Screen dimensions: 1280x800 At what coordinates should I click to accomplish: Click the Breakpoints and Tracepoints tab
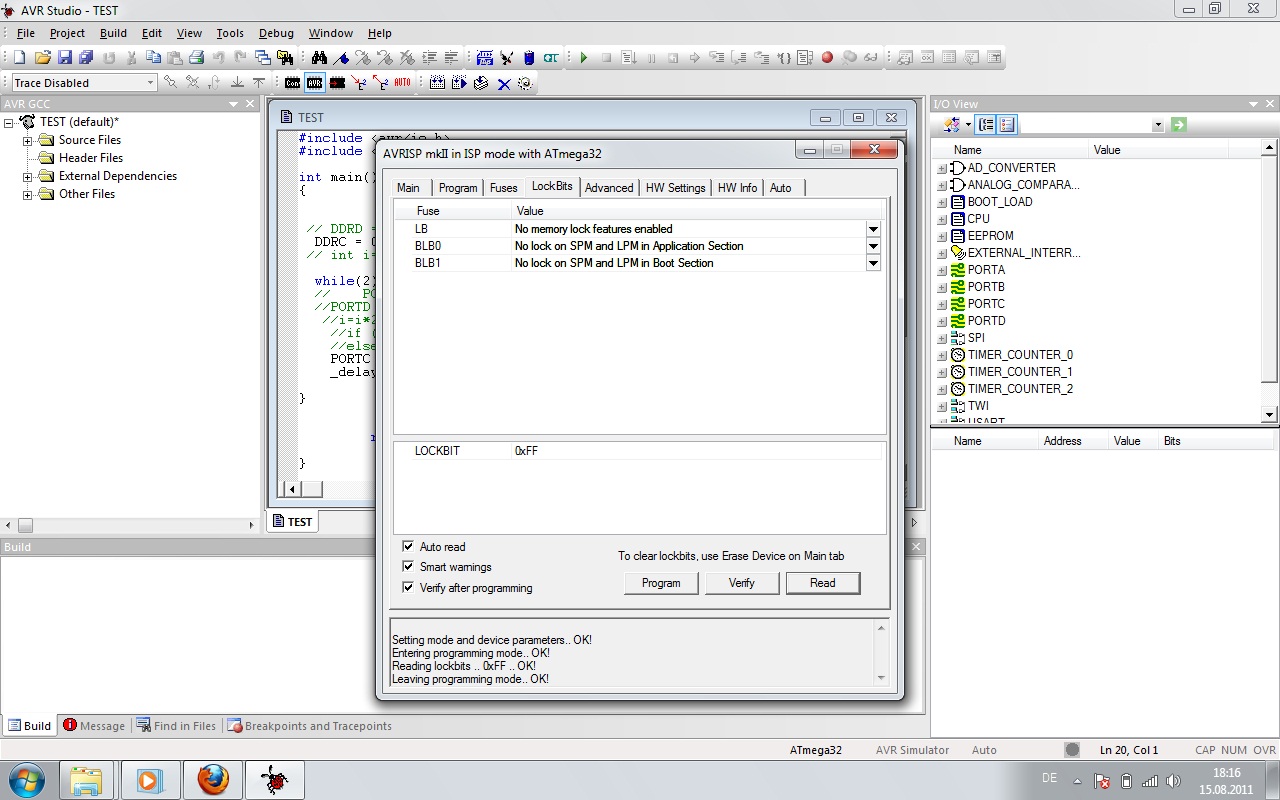point(309,726)
